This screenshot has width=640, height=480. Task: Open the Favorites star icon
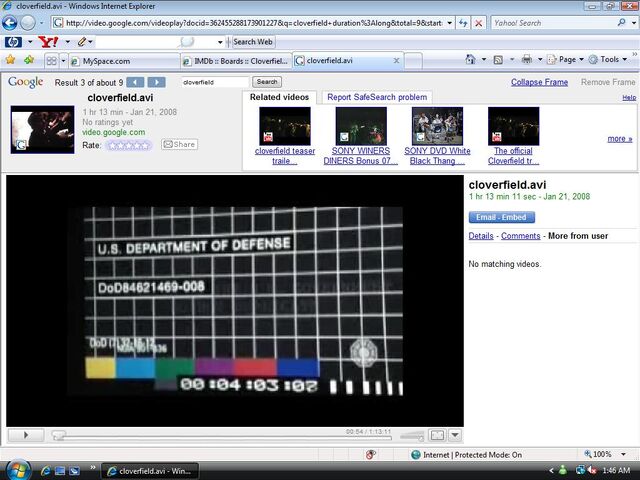(10, 60)
